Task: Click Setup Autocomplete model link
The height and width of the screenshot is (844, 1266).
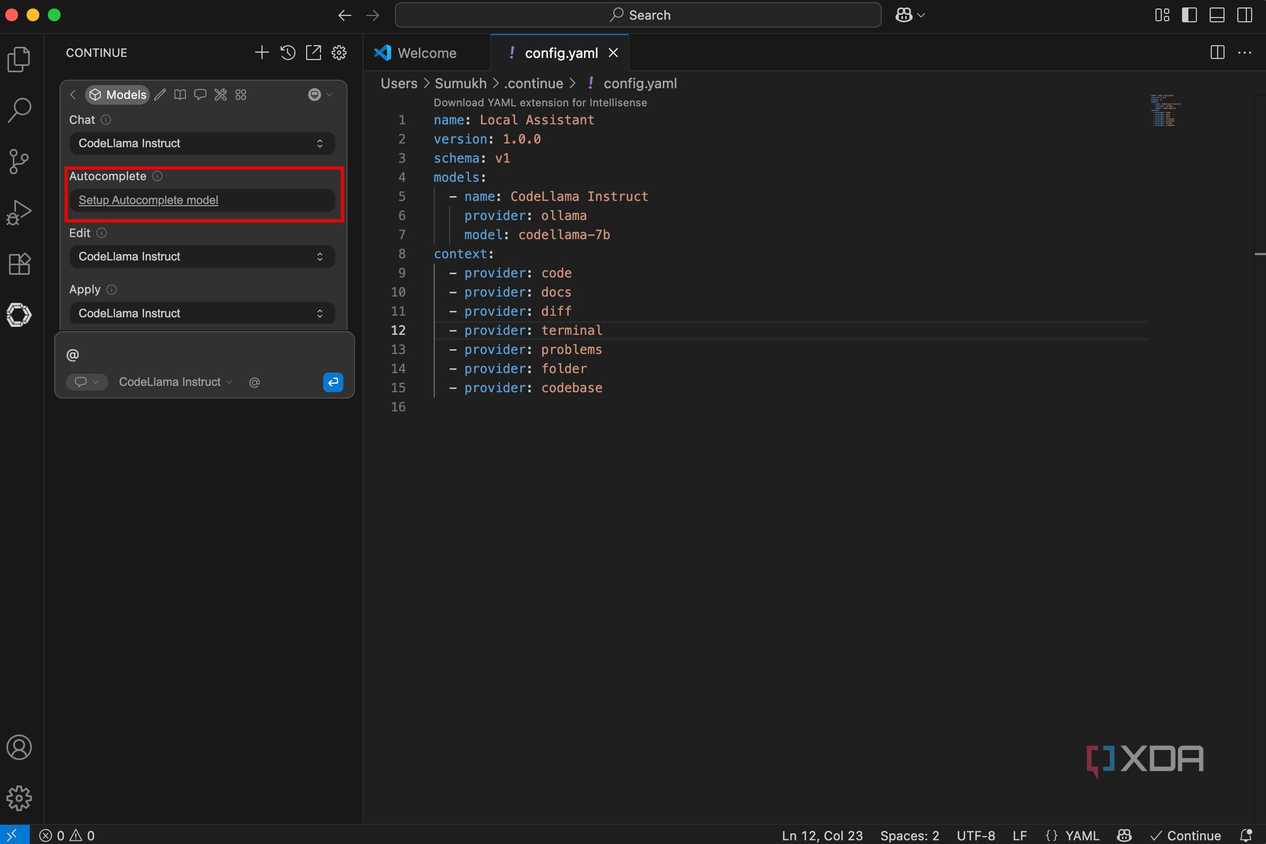Action: tap(148, 200)
